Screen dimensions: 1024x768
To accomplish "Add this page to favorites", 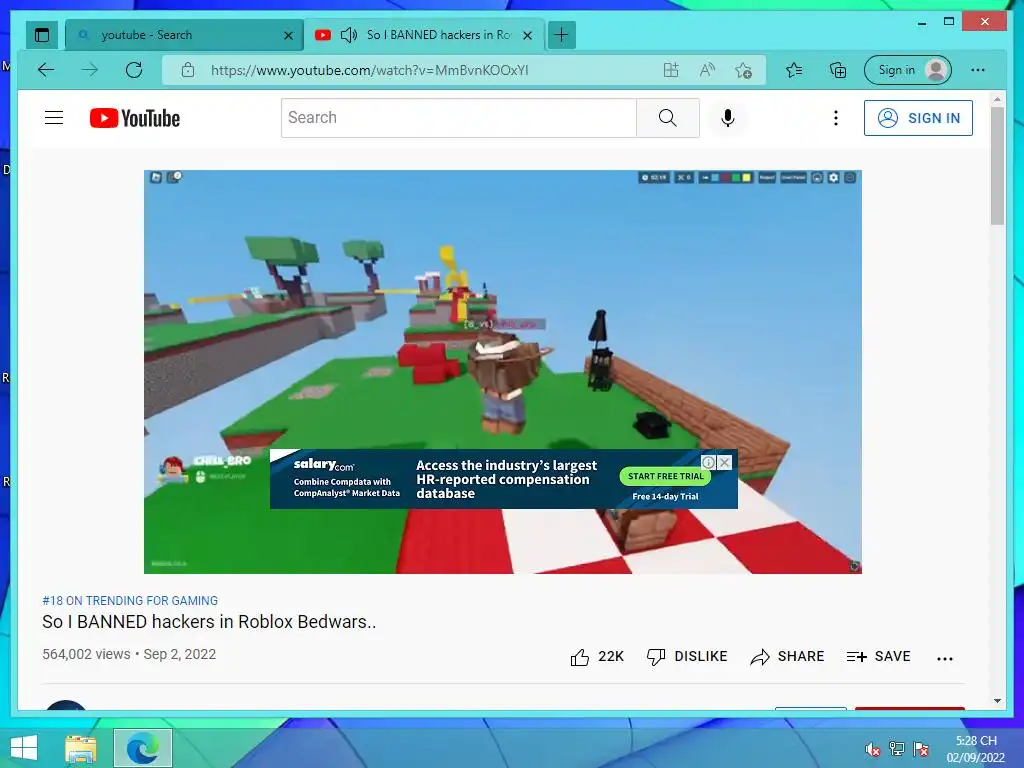I will click(x=743, y=70).
